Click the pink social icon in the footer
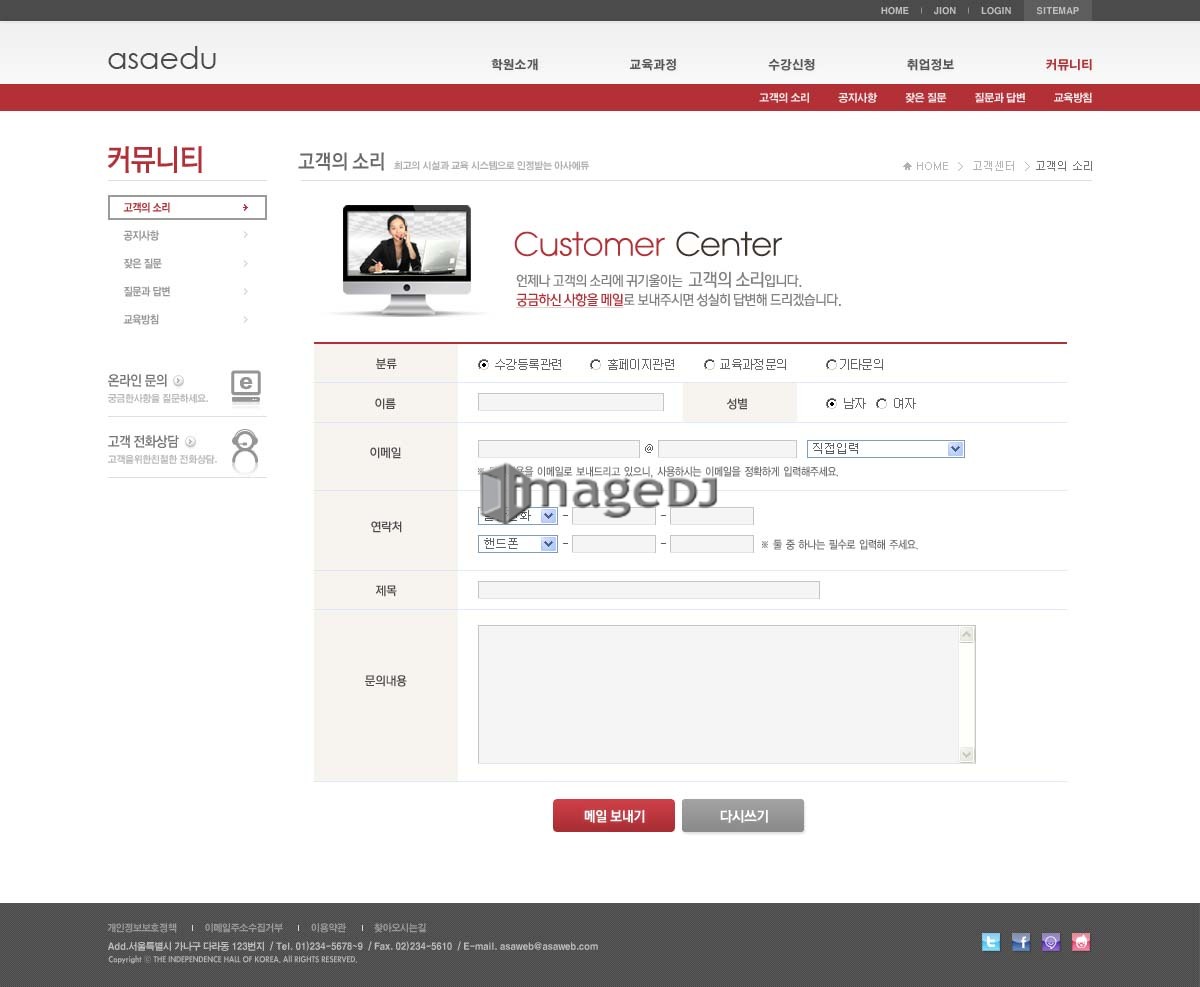1200x987 pixels. (x=1081, y=942)
